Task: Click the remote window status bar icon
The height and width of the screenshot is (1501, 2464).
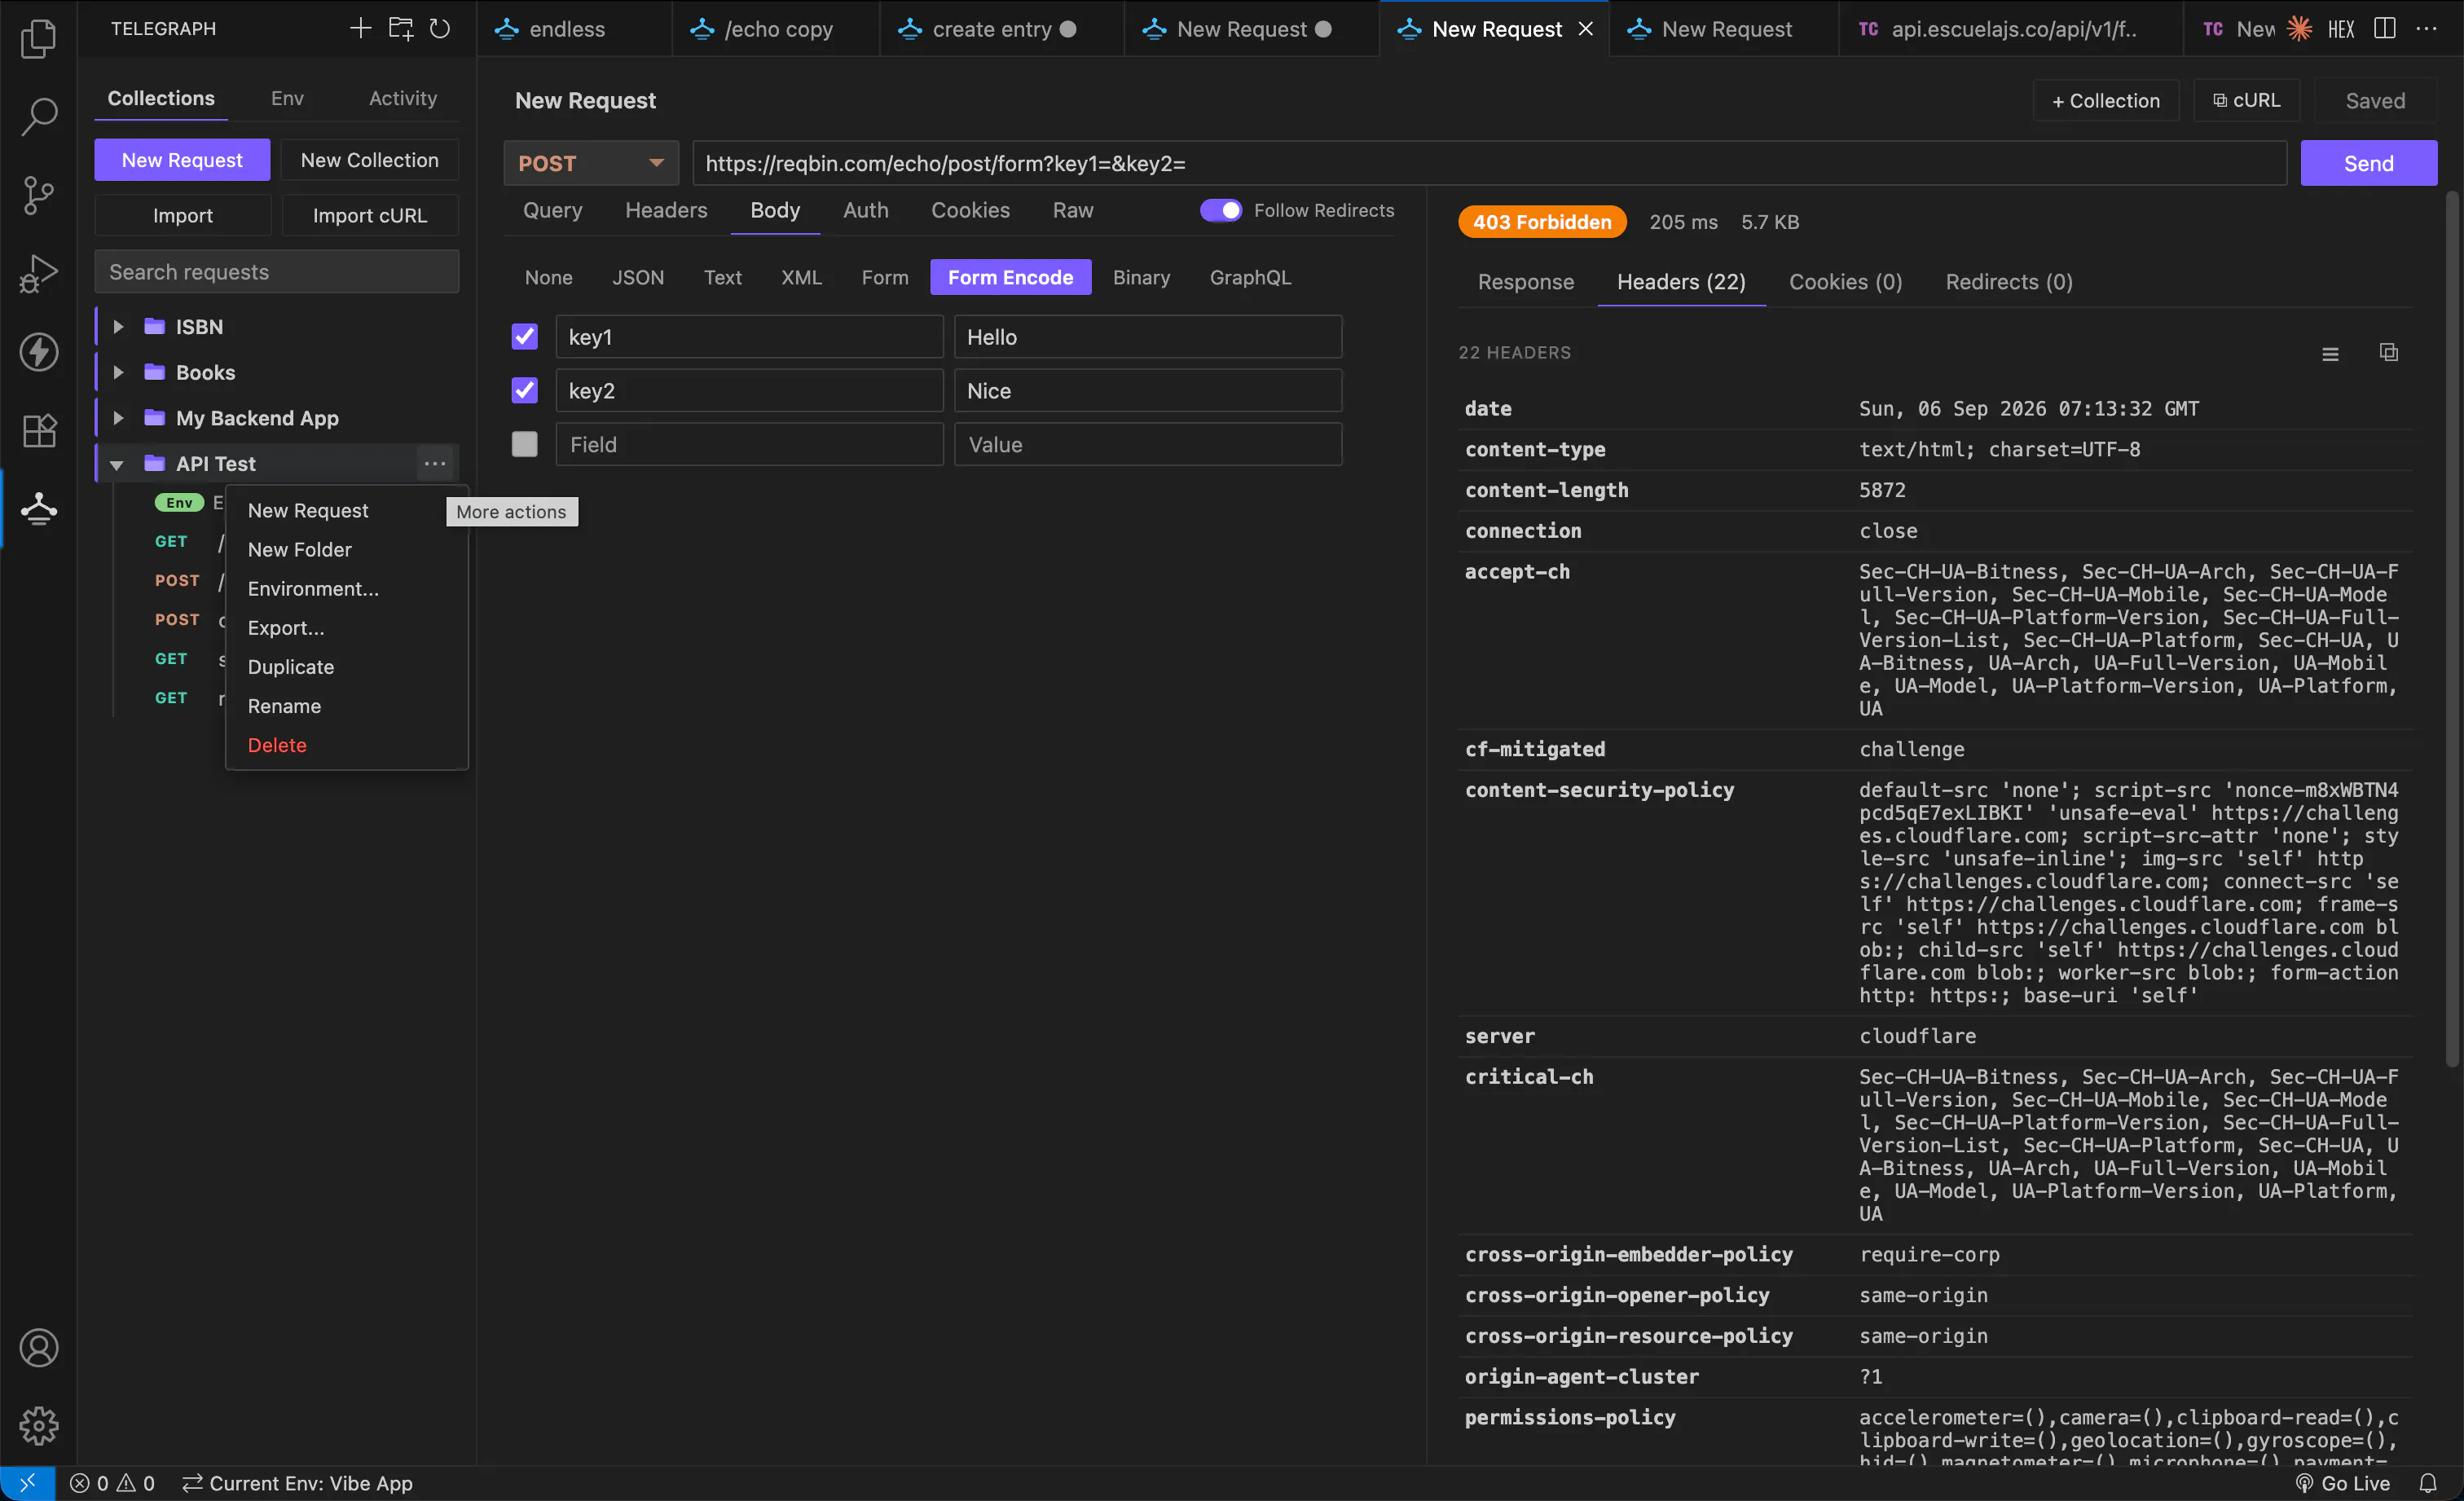Action: tap(27, 1483)
